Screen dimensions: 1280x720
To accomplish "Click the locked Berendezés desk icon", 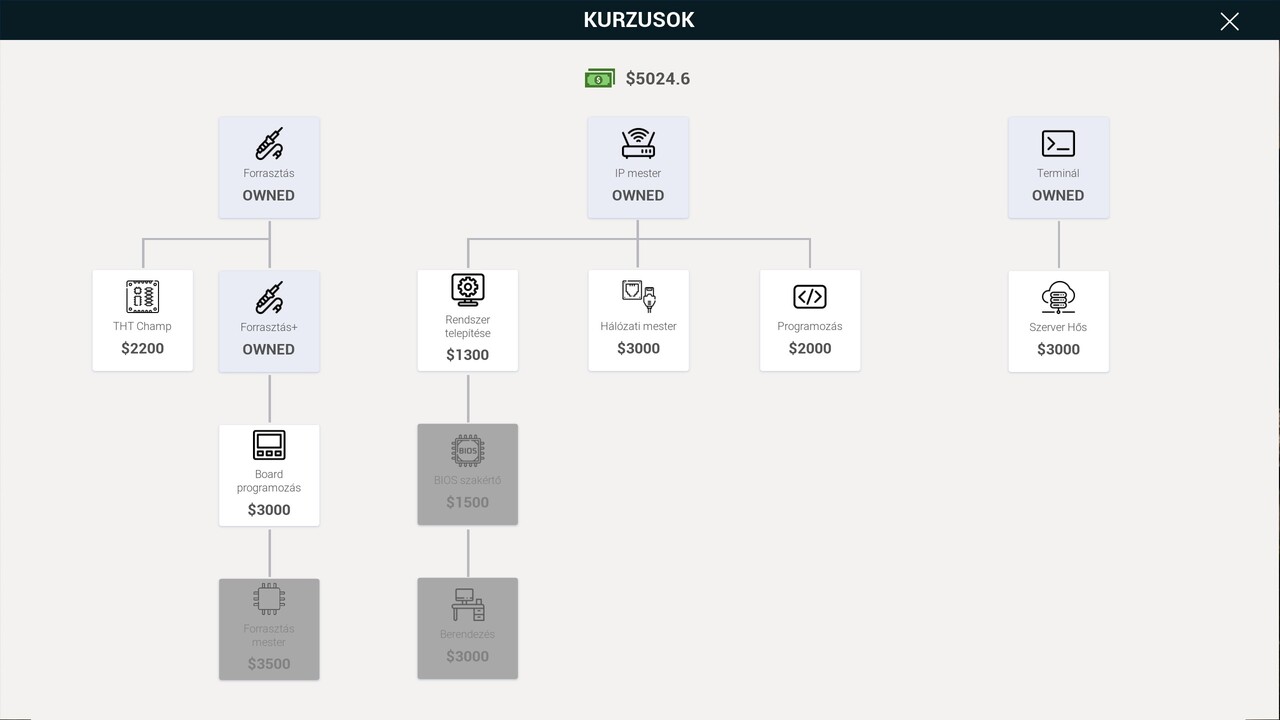I will [x=468, y=605].
